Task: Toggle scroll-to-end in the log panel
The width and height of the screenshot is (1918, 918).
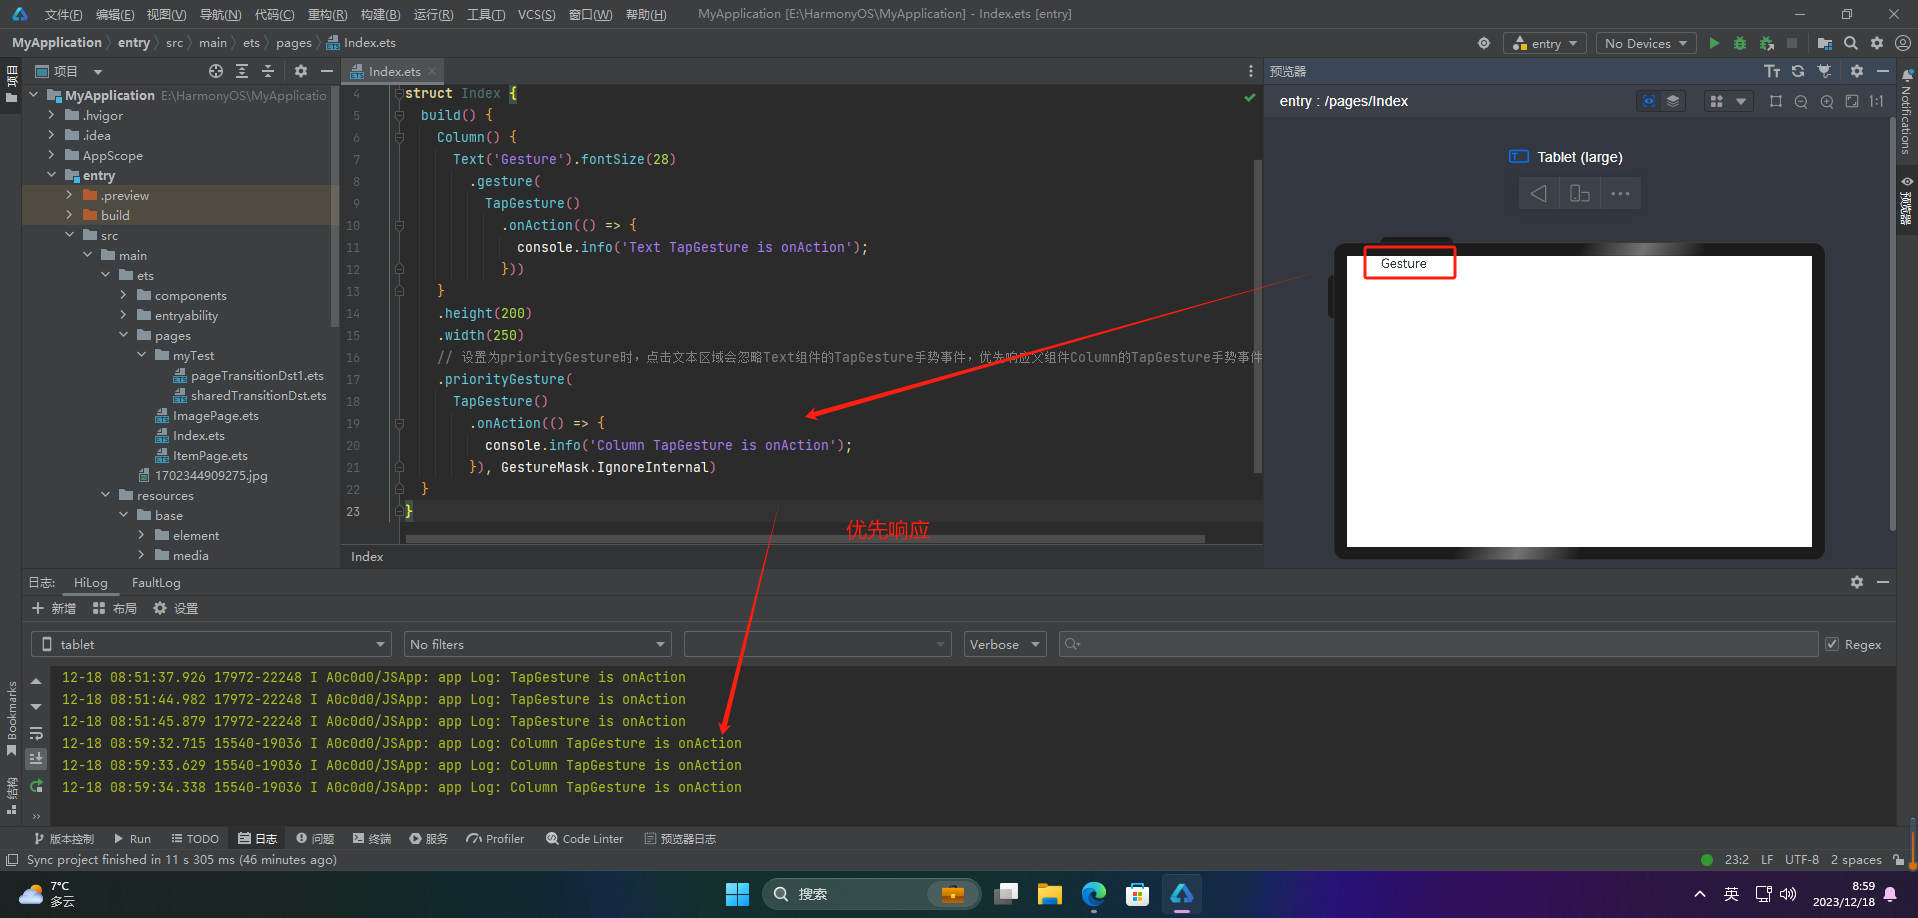Action: [36, 759]
